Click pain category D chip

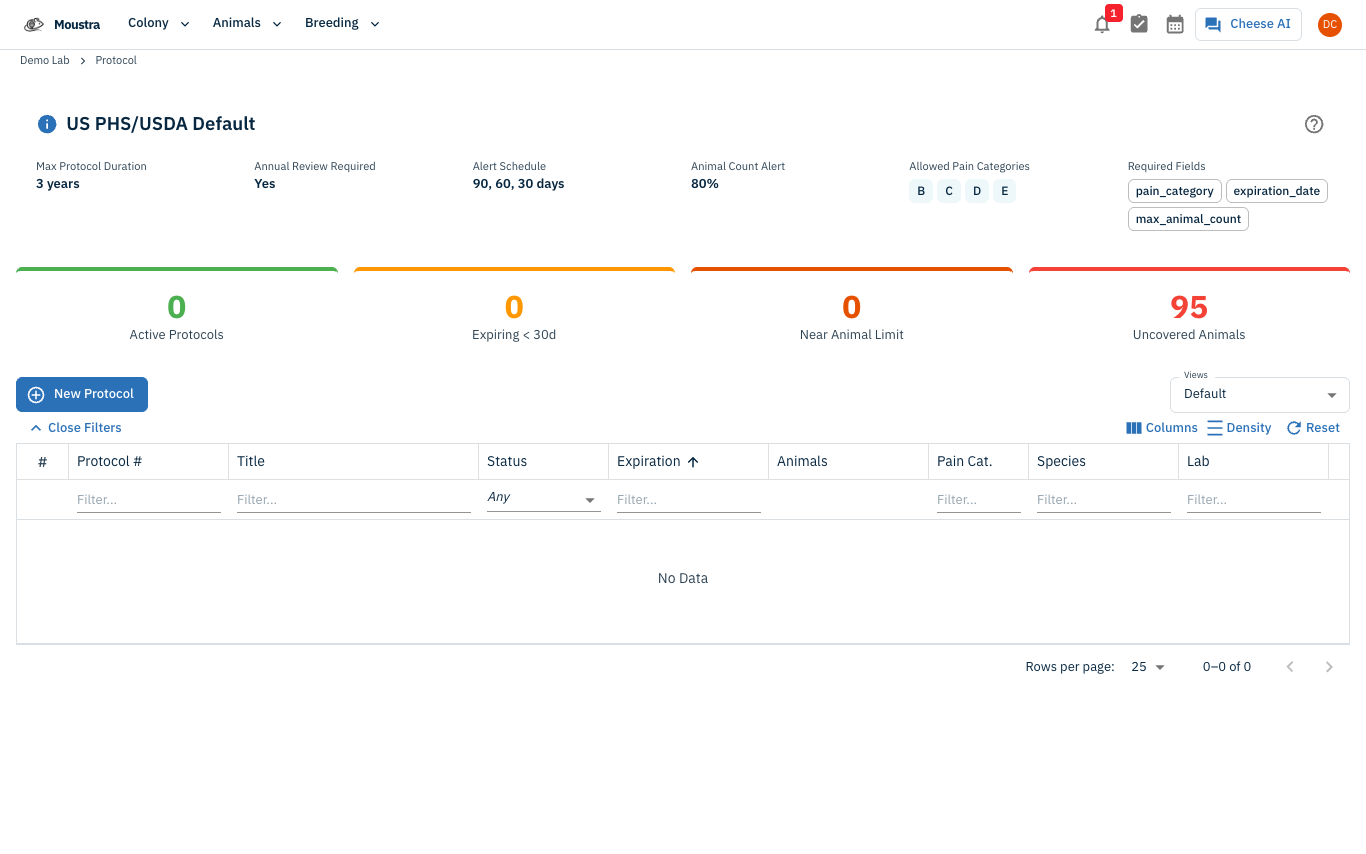click(977, 191)
